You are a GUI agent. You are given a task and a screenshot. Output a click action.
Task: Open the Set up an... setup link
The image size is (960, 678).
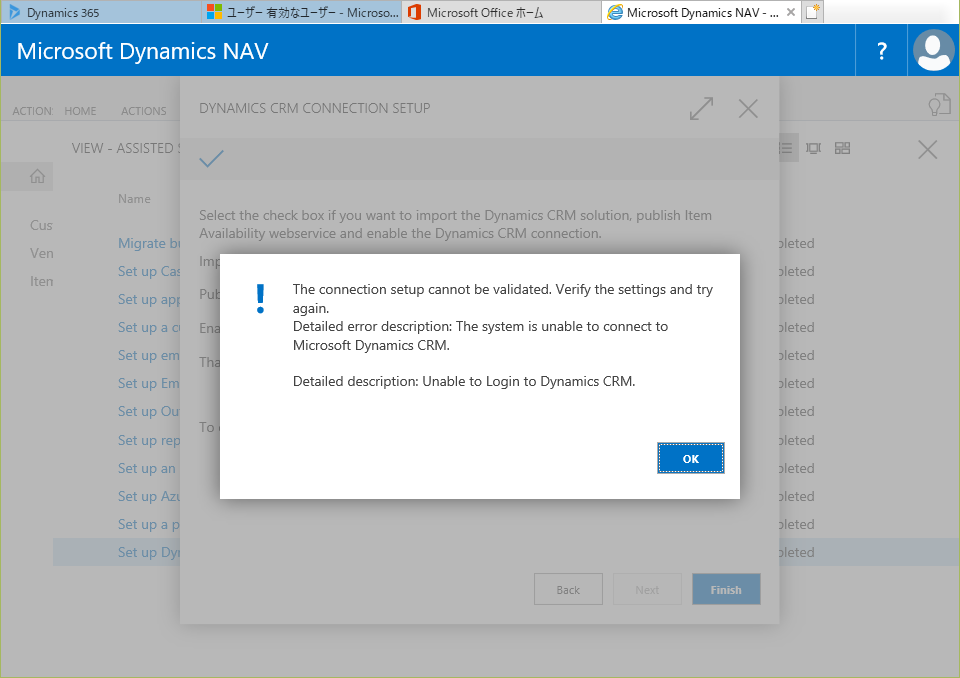(x=147, y=469)
